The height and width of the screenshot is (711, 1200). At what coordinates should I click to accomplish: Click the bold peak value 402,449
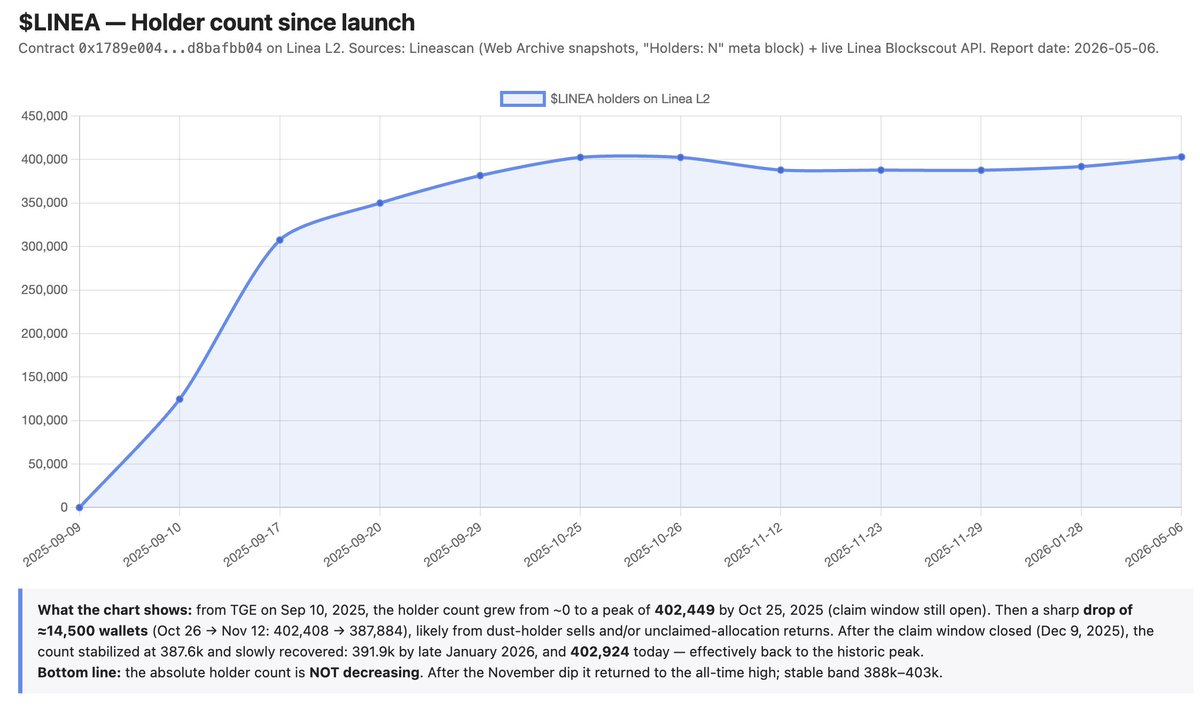click(x=685, y=609)
